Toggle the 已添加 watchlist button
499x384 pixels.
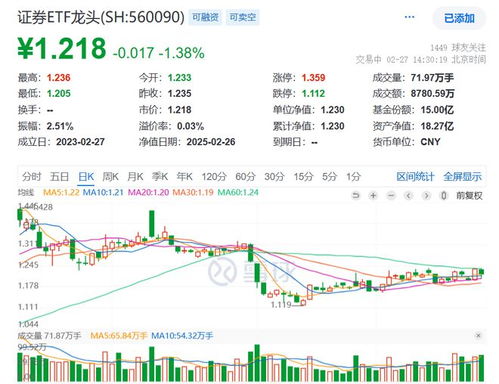(x=459, y=18)
